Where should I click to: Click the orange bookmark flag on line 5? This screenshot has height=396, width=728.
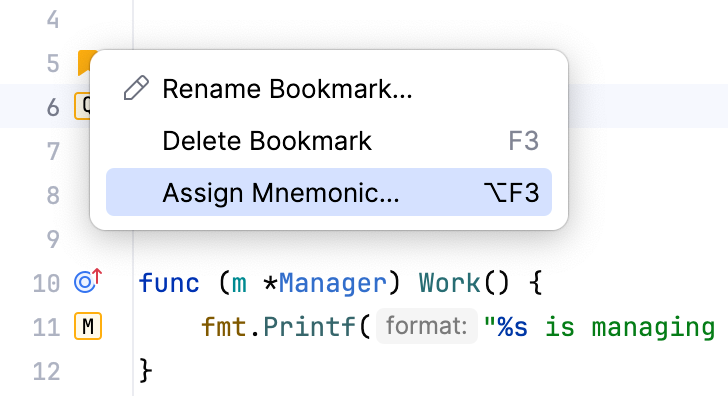84,63
